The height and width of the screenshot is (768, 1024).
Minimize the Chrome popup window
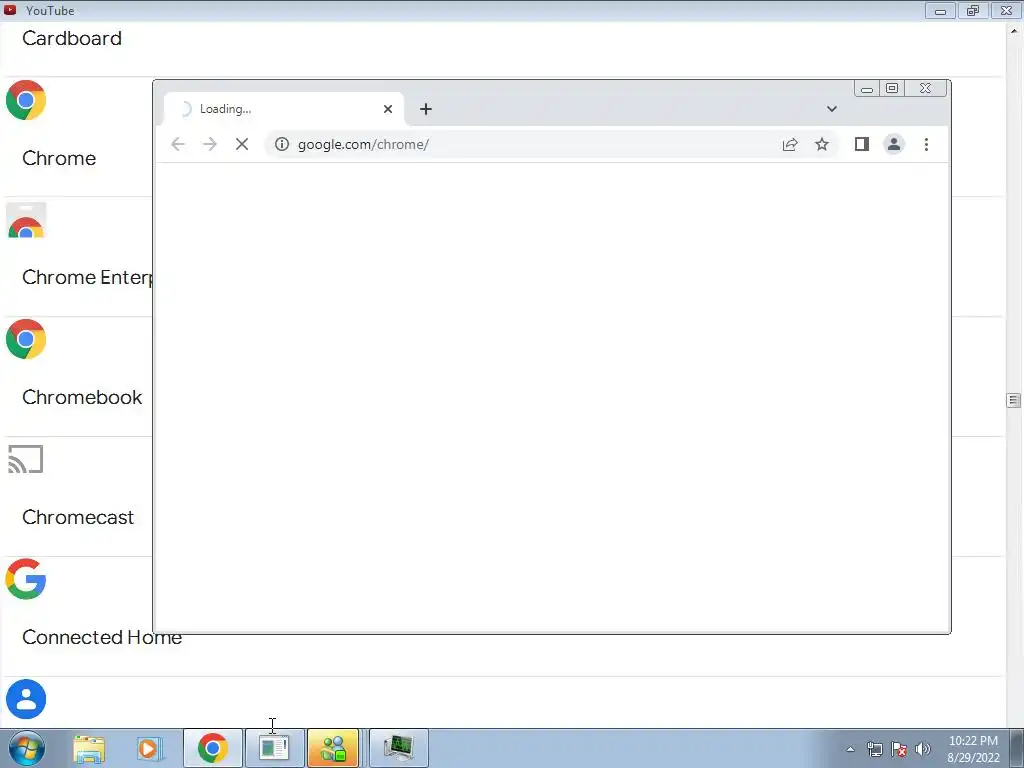[x=867, y=88]
